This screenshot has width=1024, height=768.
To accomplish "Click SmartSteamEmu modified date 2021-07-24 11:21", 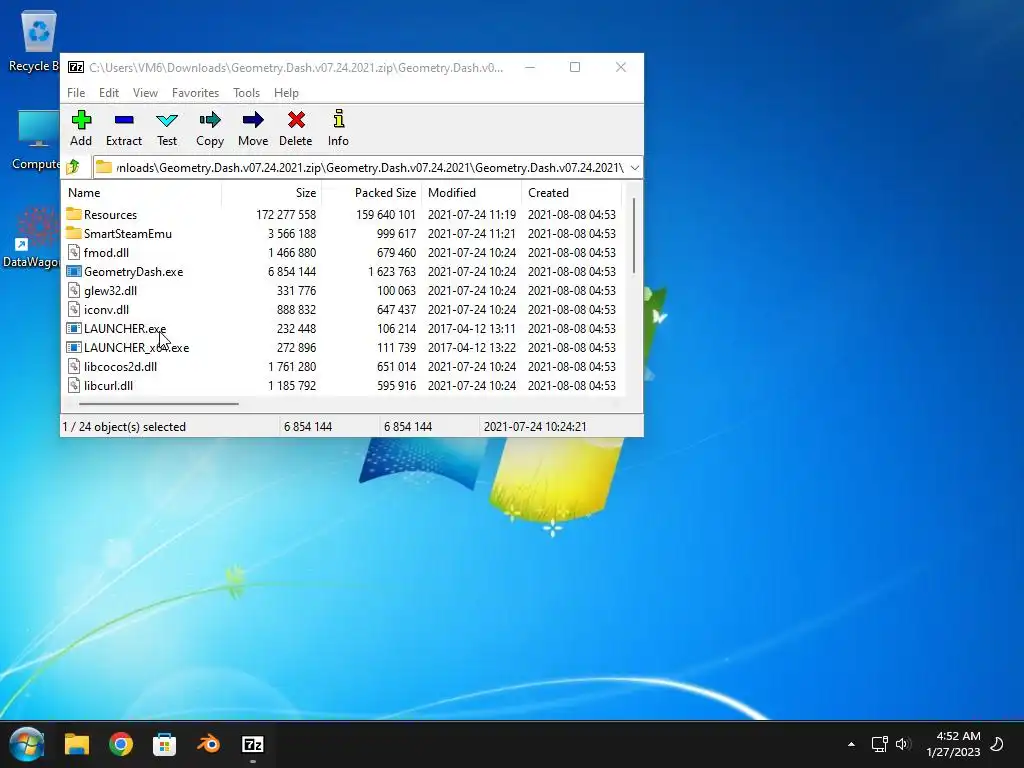I will (472, 233).
